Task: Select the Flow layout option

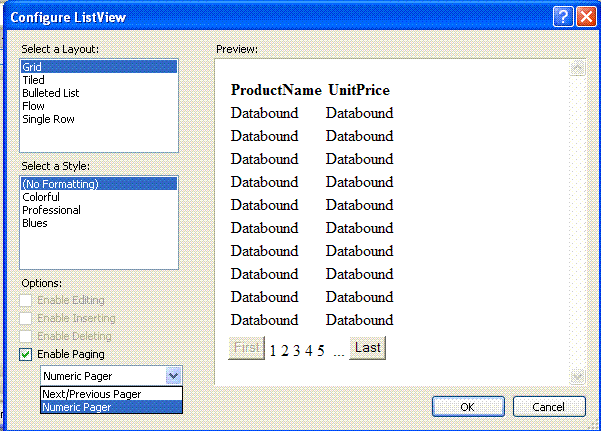Action: click(33, 106)
